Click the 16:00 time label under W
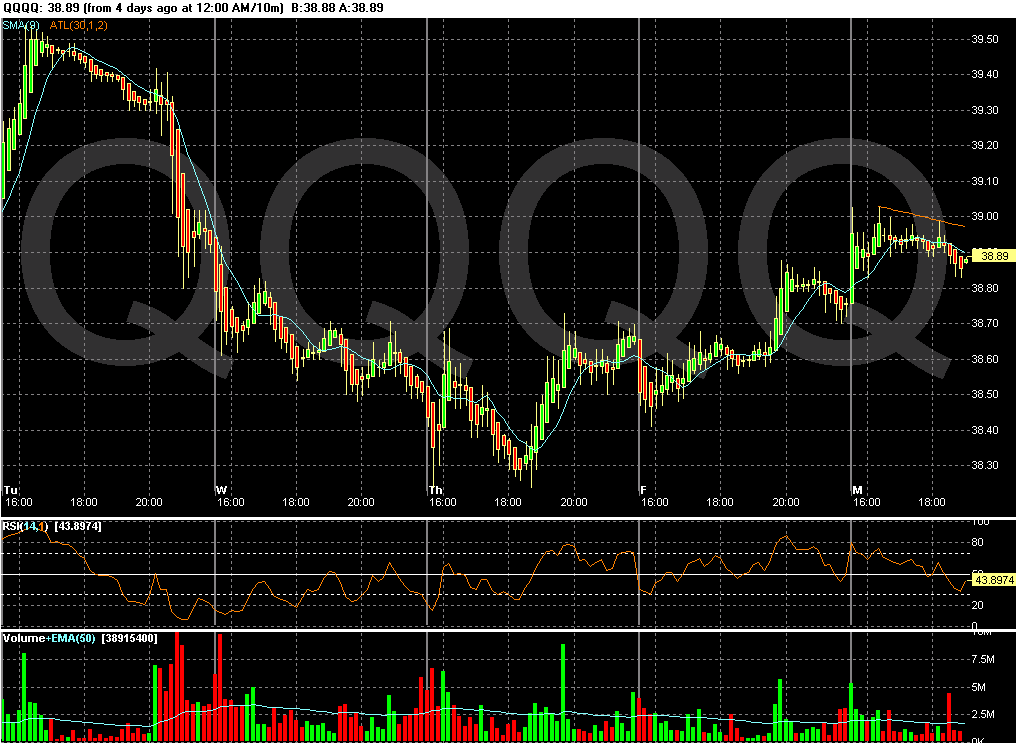Viewport: 1017px width, 746px height. [230, 502]
